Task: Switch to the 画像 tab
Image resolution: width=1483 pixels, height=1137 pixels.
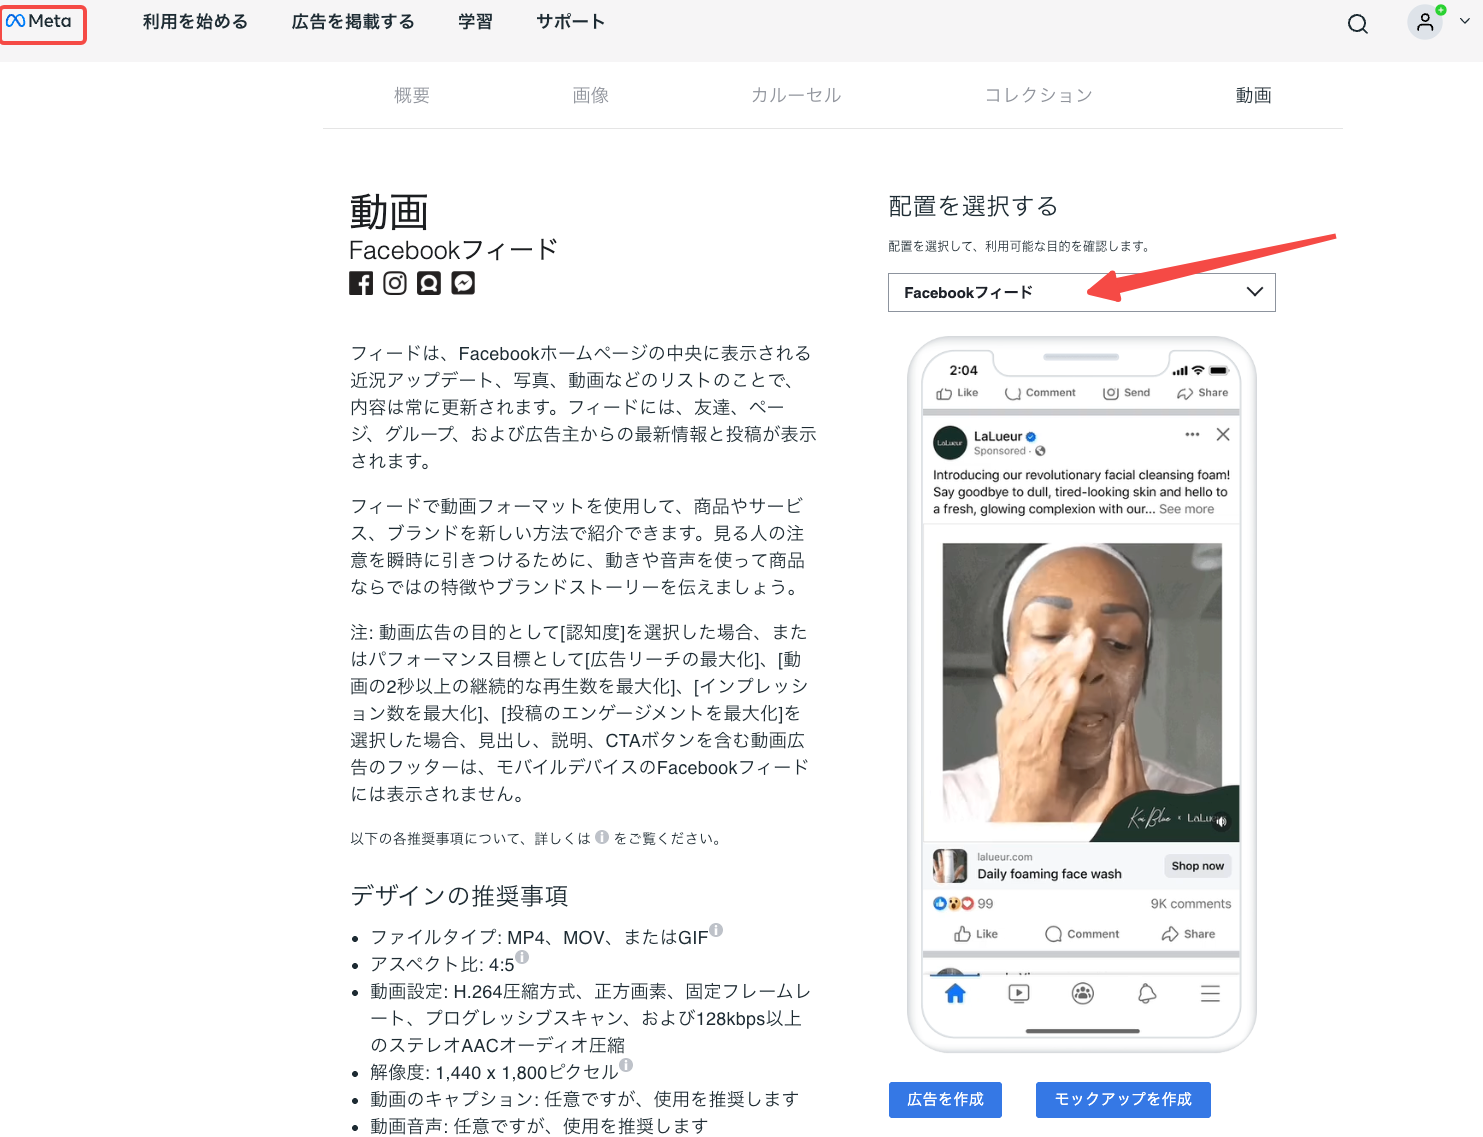Action: point(591,95)
